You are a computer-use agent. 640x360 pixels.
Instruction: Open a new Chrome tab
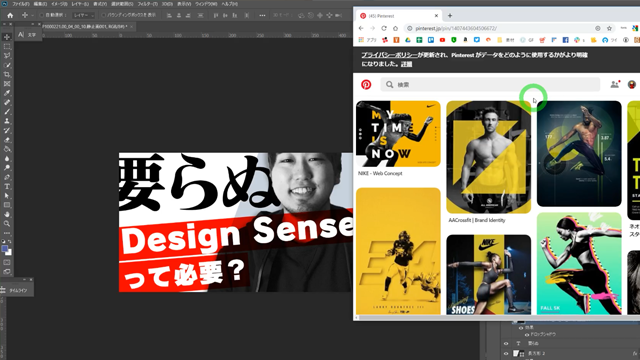coord(450,16)
